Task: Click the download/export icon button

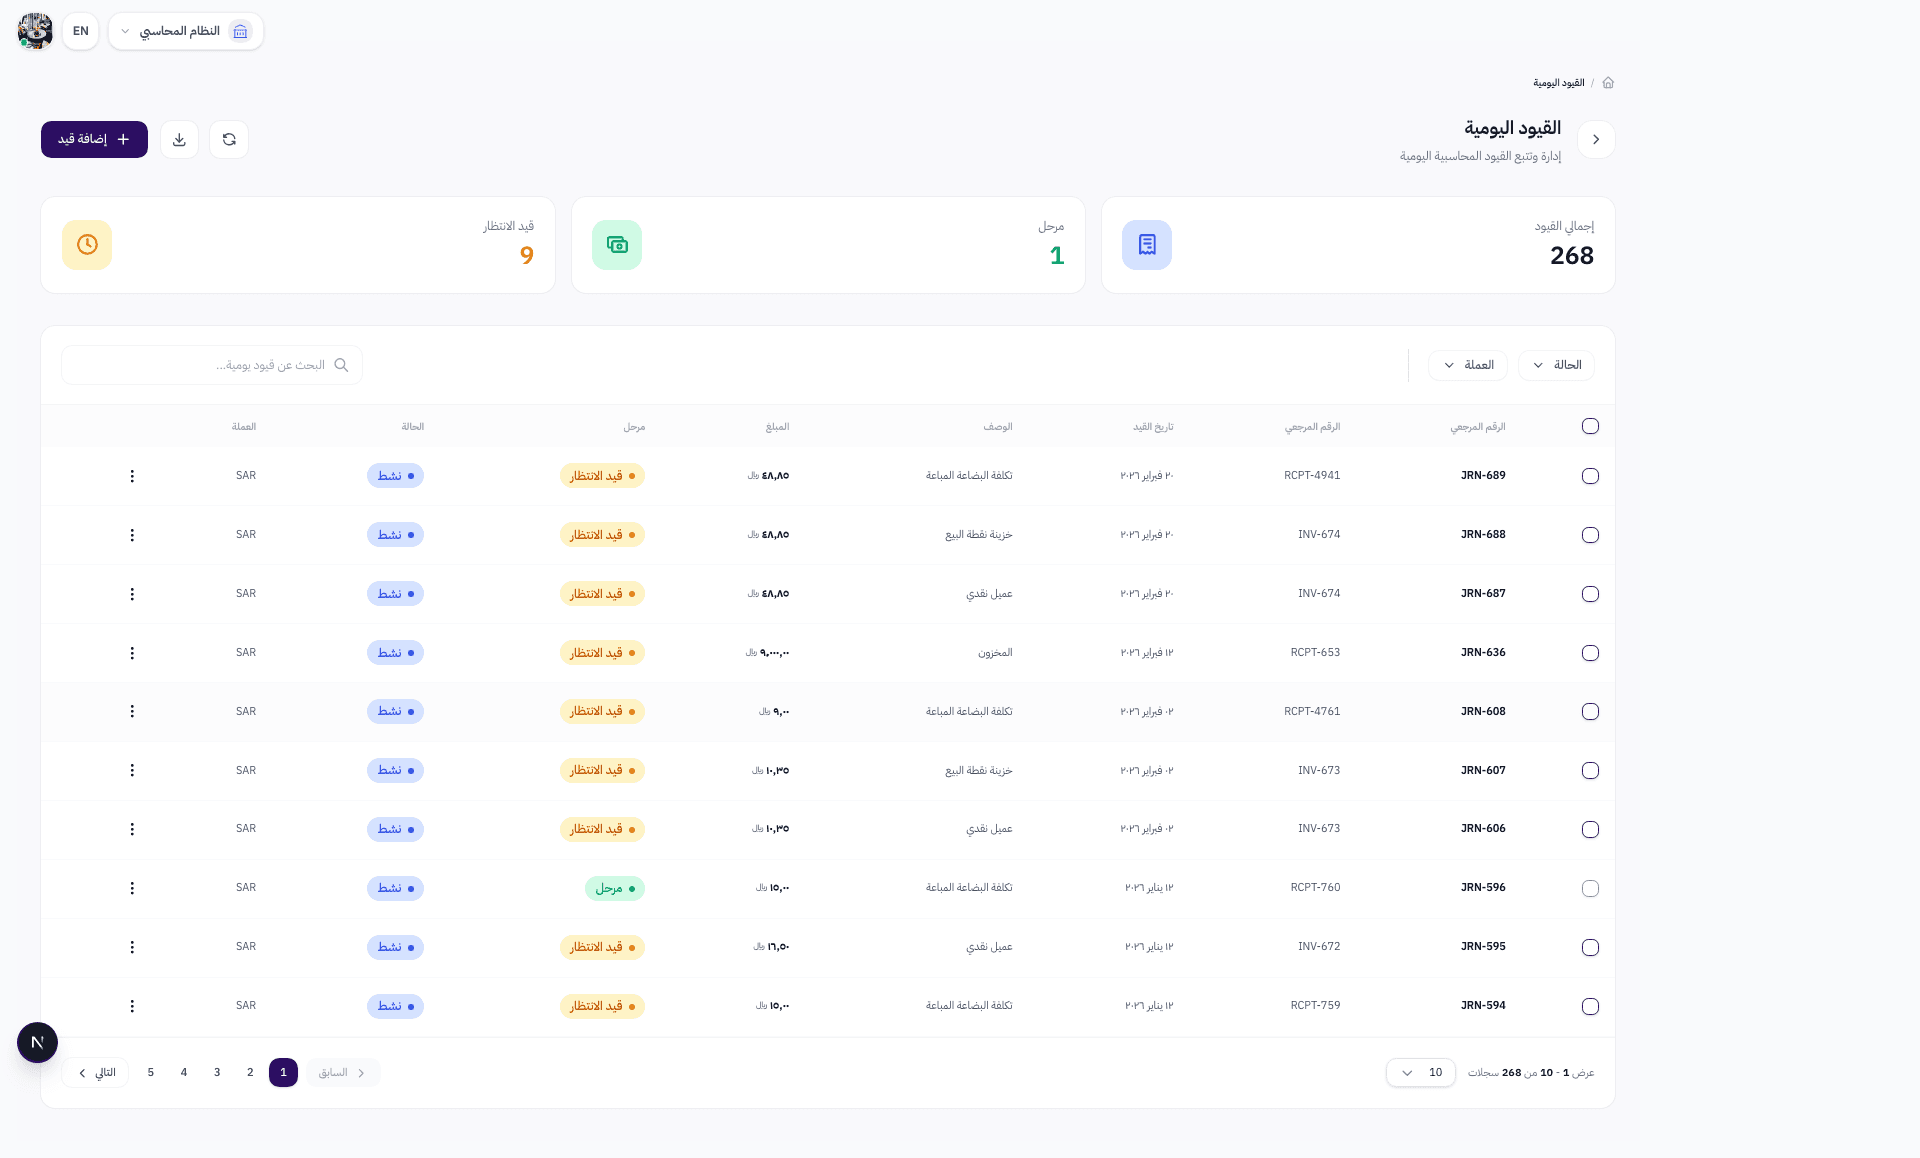Action: pos(179,139)
